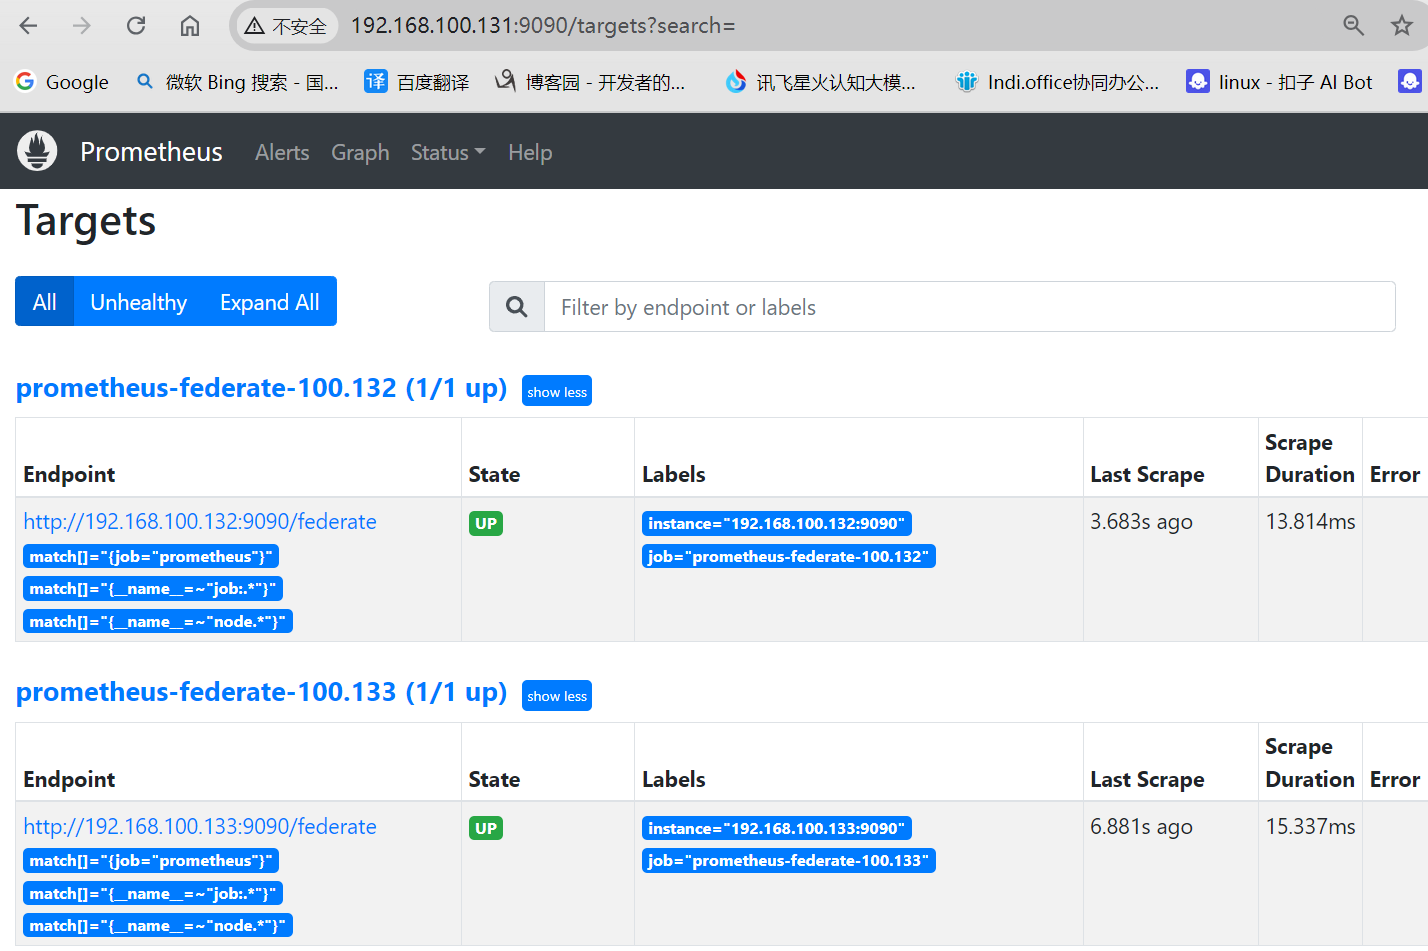Screen dimensions: 1428x951
Task: Click match[]="{job="prometheus"}" badge under 100.133 endpoint
Action: [151, 861]
